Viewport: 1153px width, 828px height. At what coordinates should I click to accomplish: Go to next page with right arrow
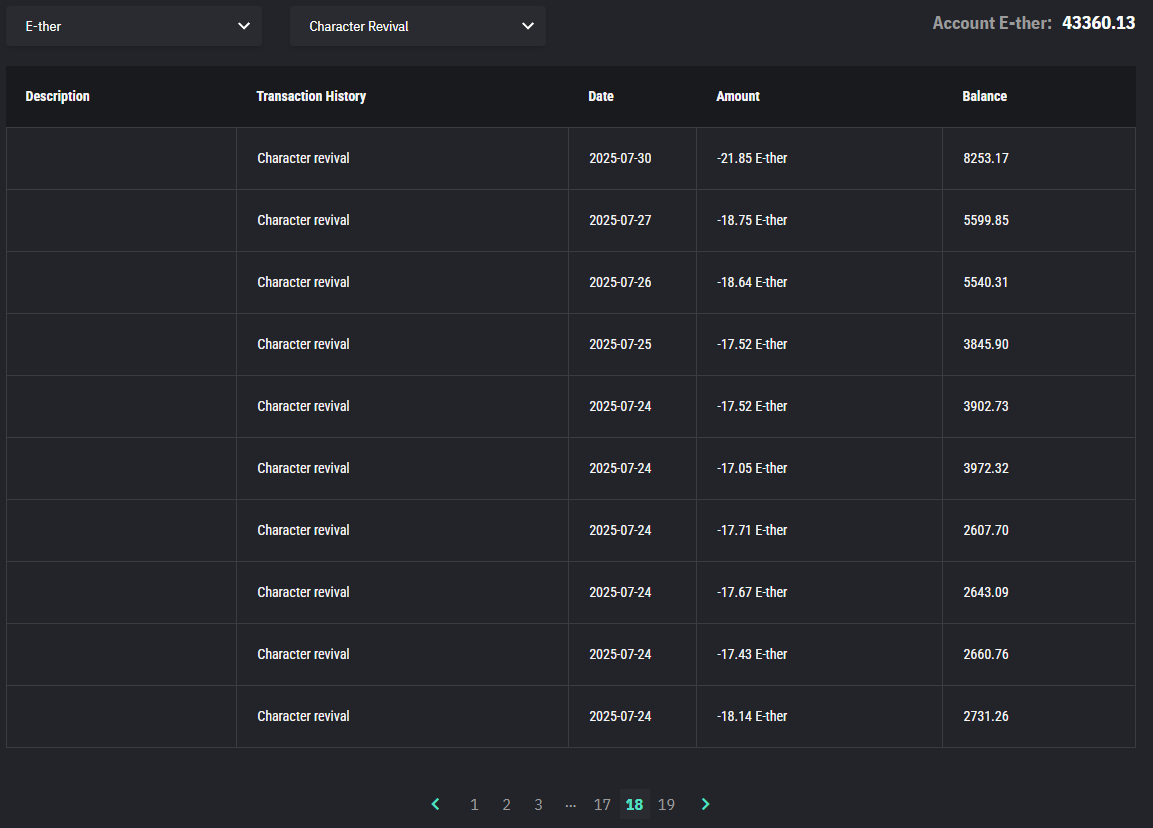click(705, 804)
